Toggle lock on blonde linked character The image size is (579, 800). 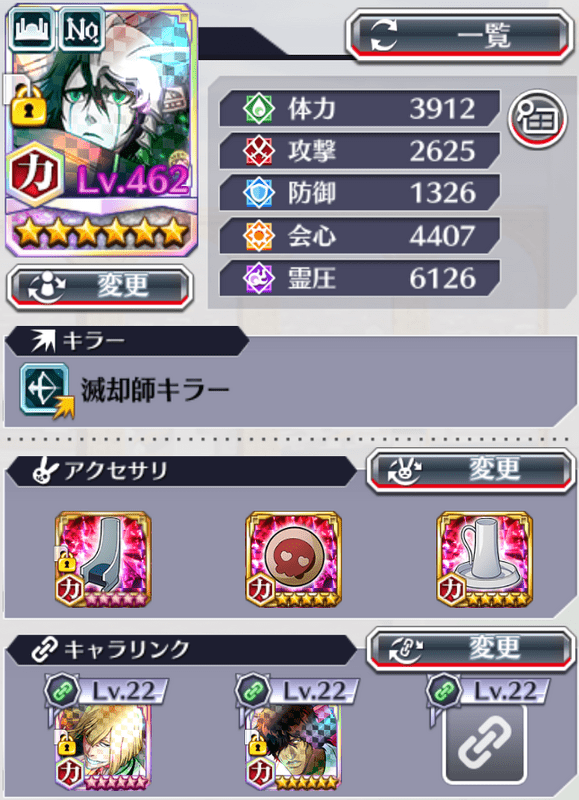coord(67,745)
